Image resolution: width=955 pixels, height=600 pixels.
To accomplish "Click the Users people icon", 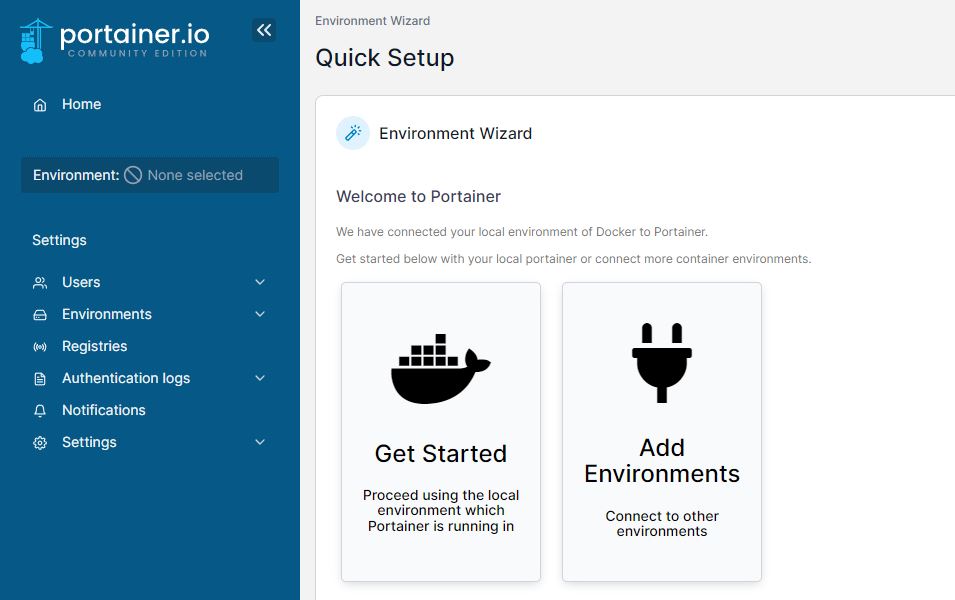I will click(40, 283).
